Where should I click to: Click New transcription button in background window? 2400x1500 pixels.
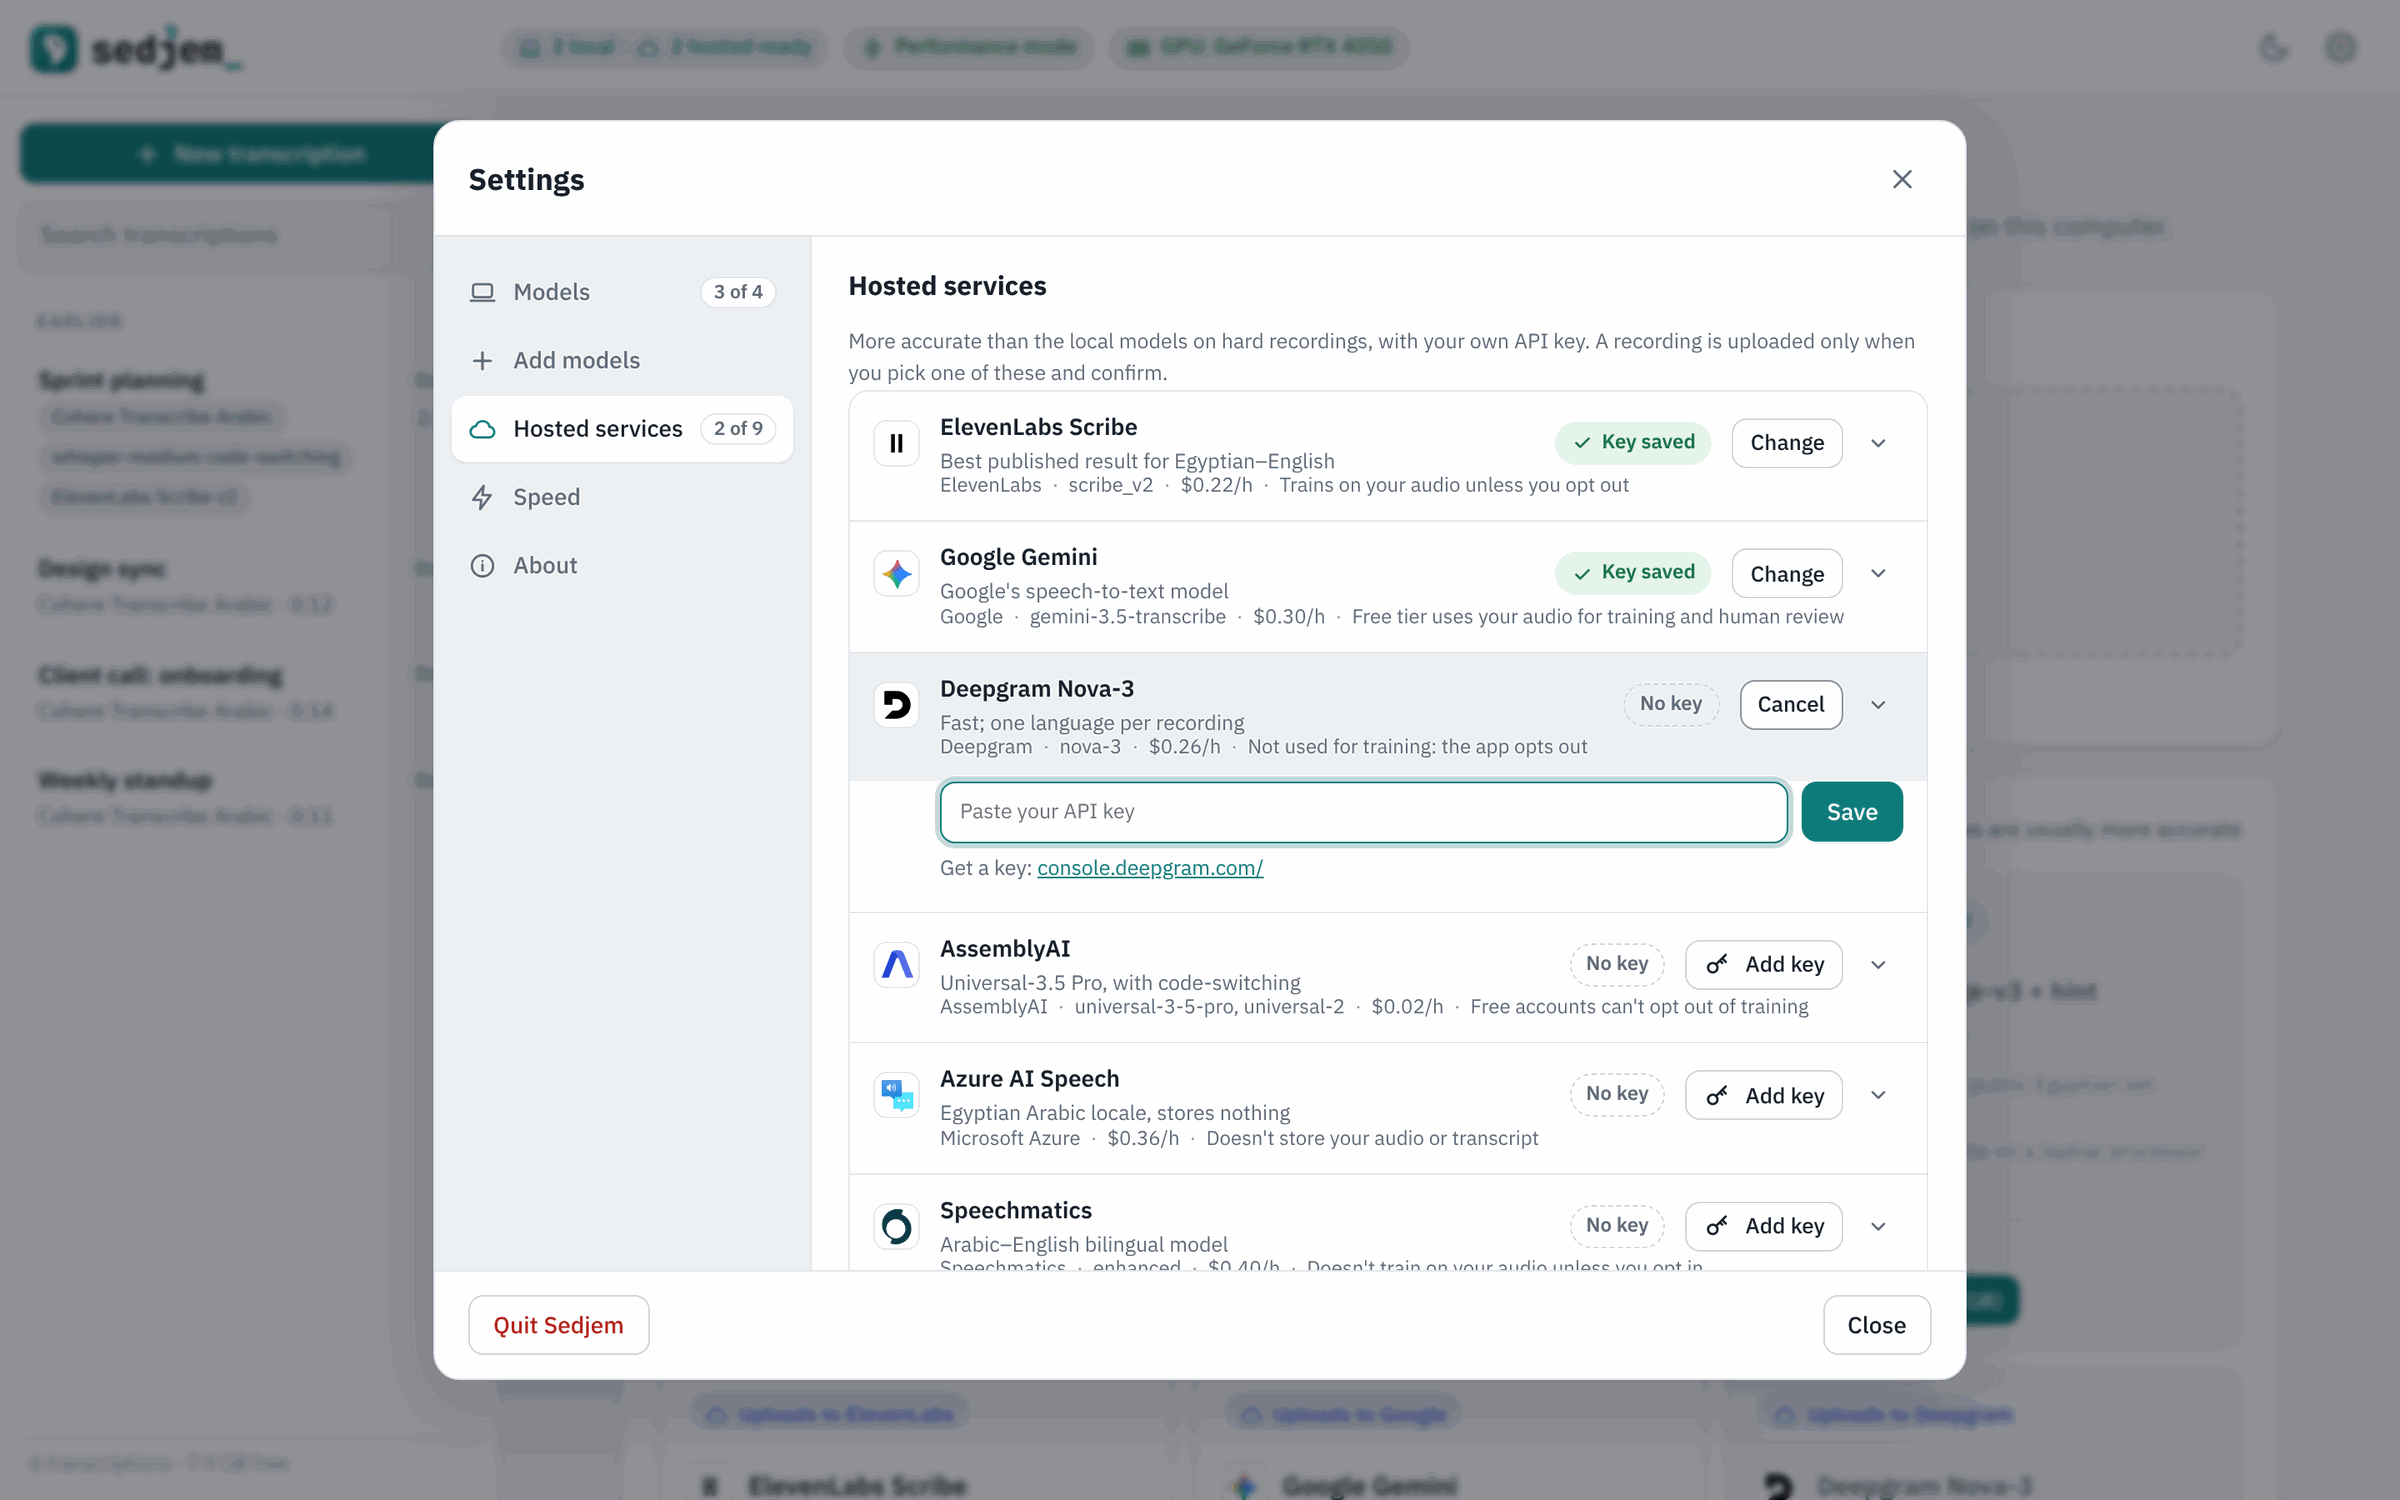[x=228, y=154]
